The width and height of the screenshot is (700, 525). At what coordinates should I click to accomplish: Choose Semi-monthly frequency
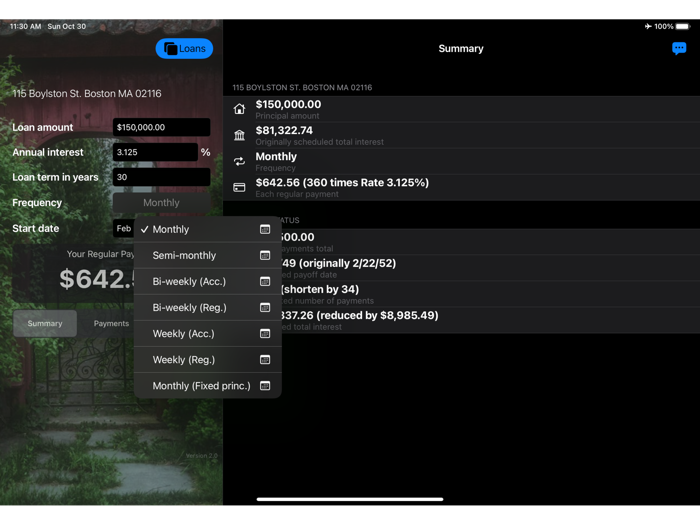pos(208,255)
